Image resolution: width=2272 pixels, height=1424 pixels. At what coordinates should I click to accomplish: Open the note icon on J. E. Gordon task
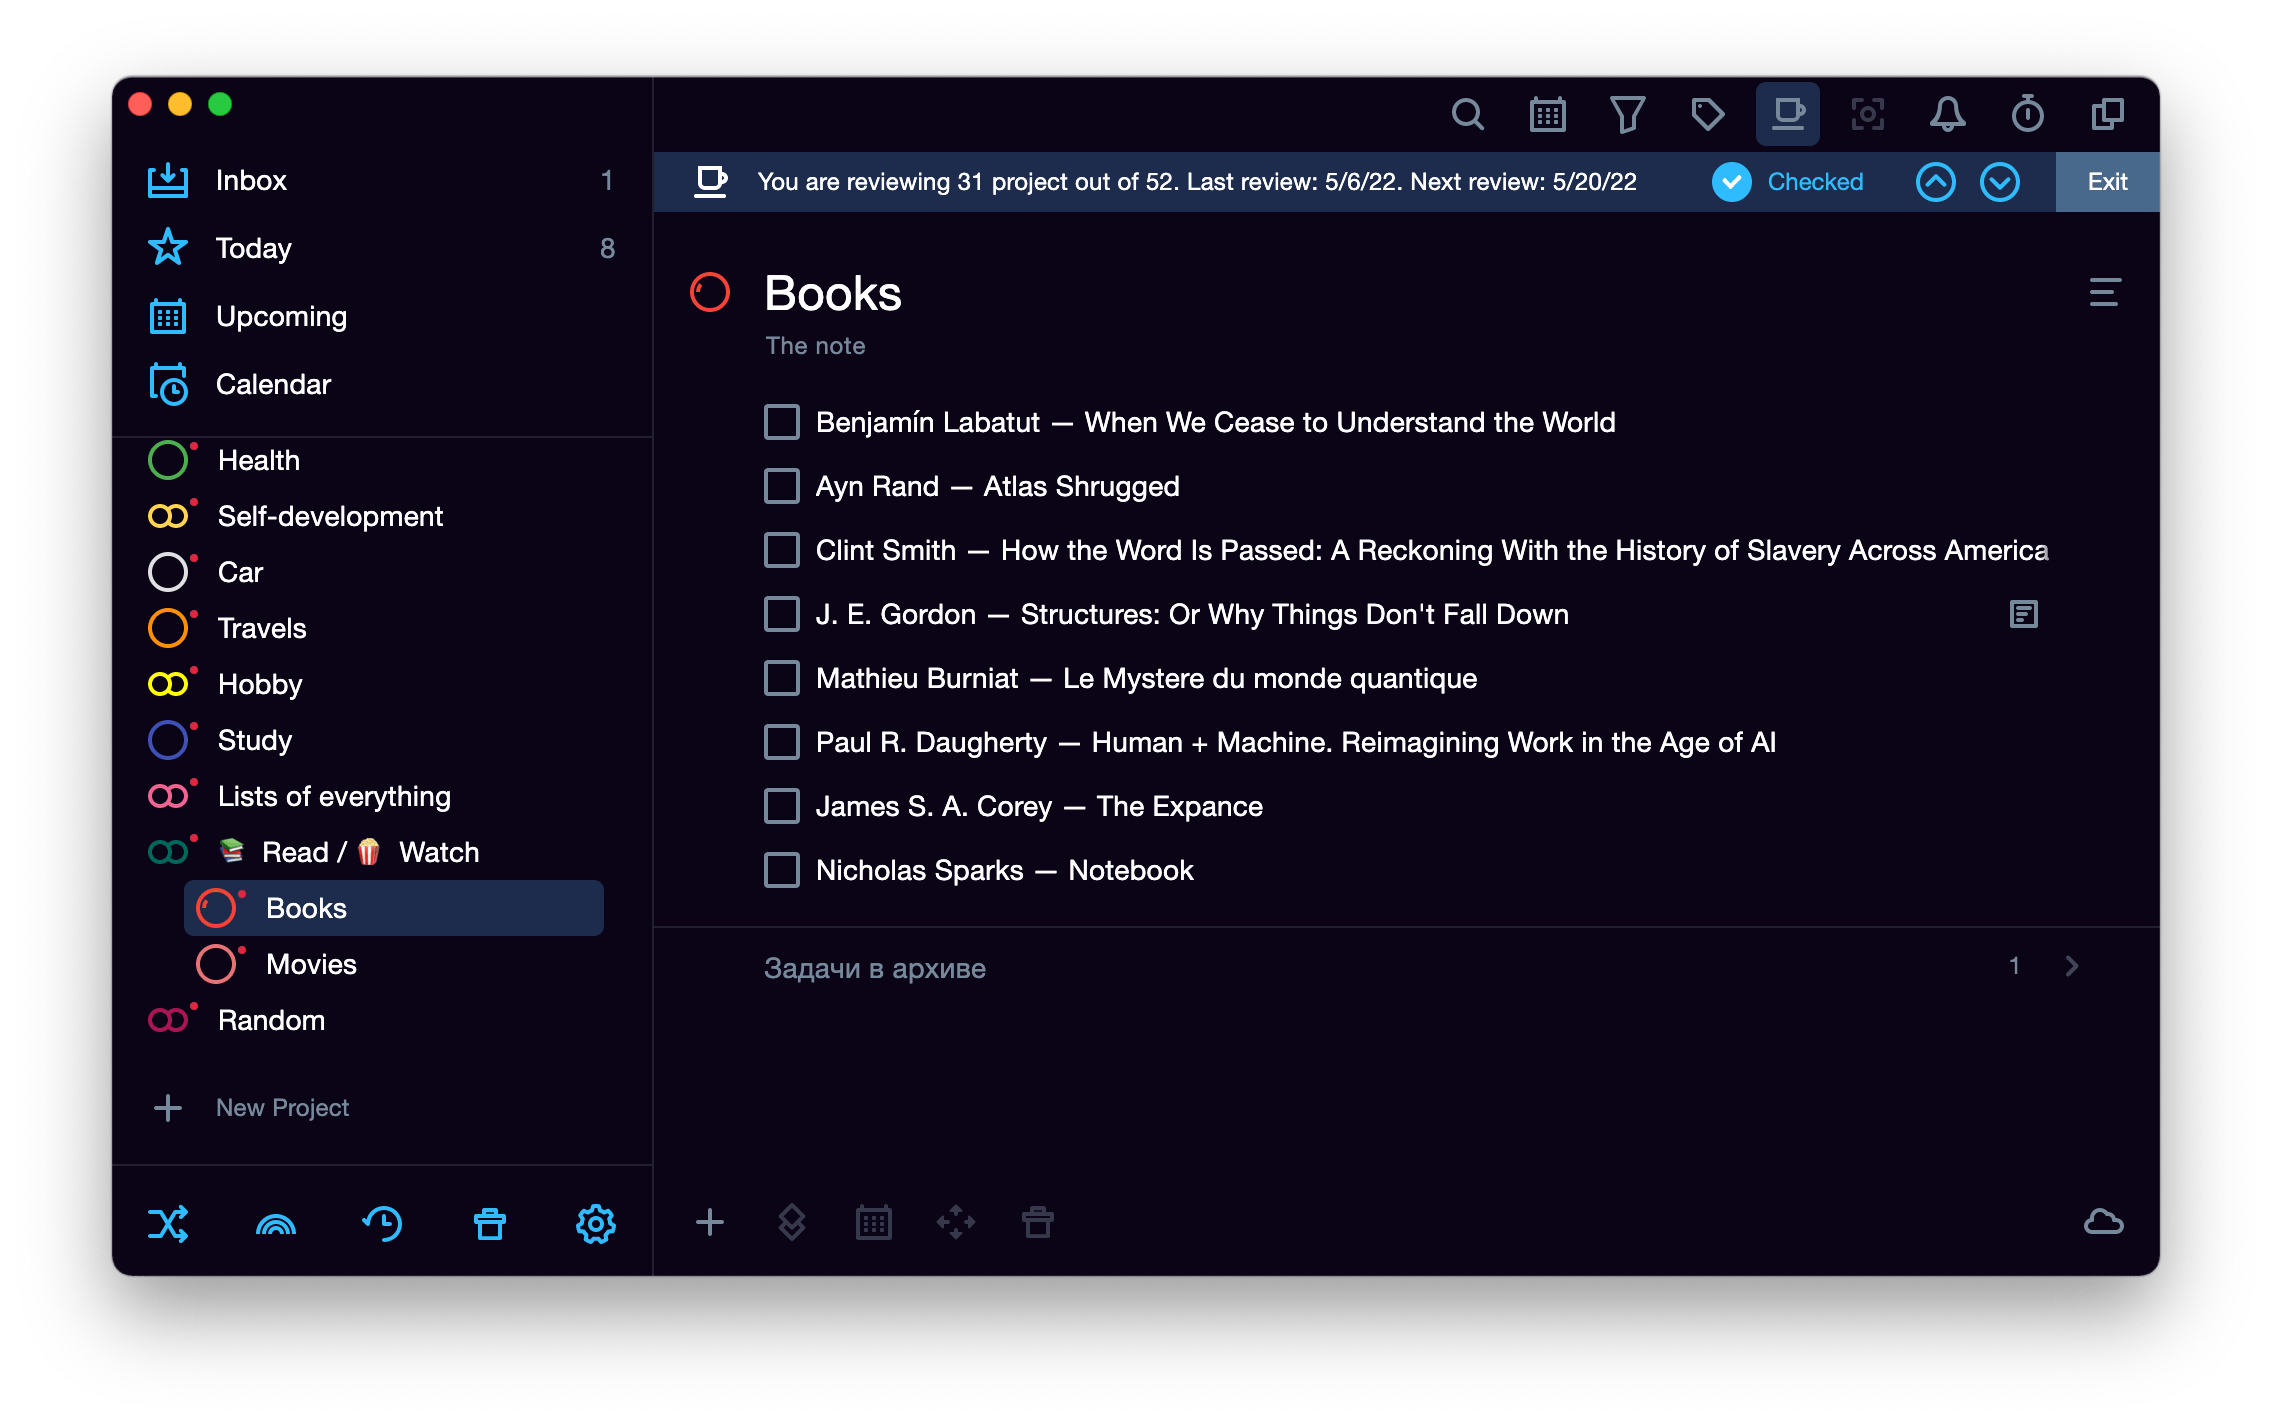(x=2023, y=614)
